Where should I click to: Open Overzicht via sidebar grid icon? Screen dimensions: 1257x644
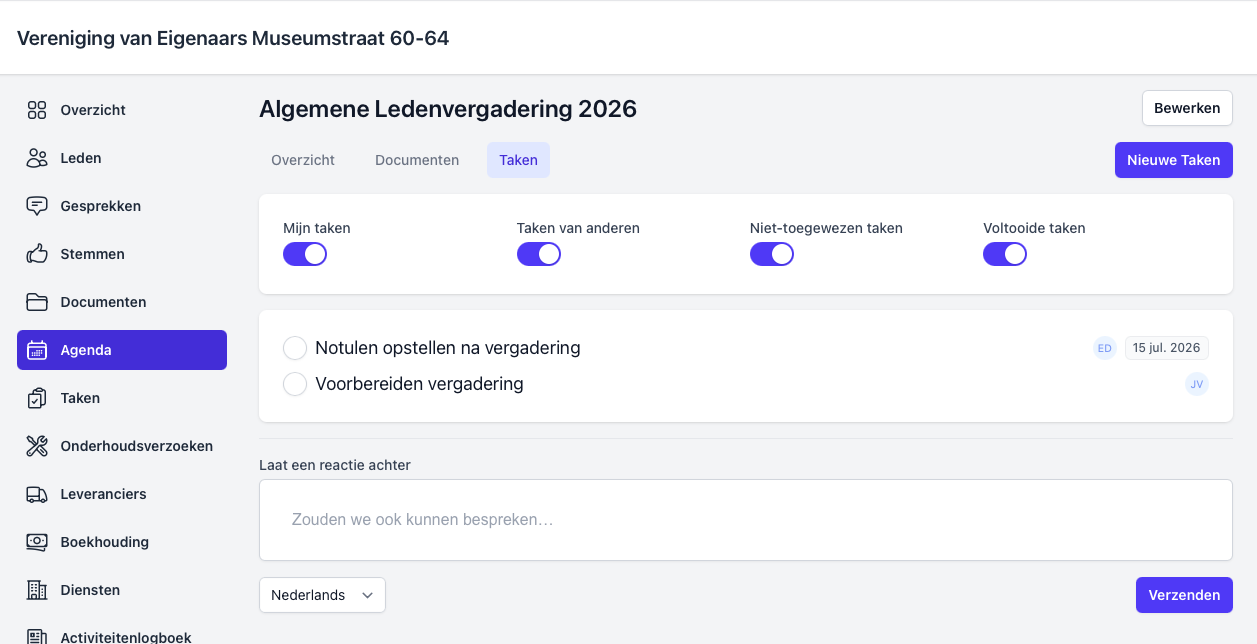coord(37,110)
